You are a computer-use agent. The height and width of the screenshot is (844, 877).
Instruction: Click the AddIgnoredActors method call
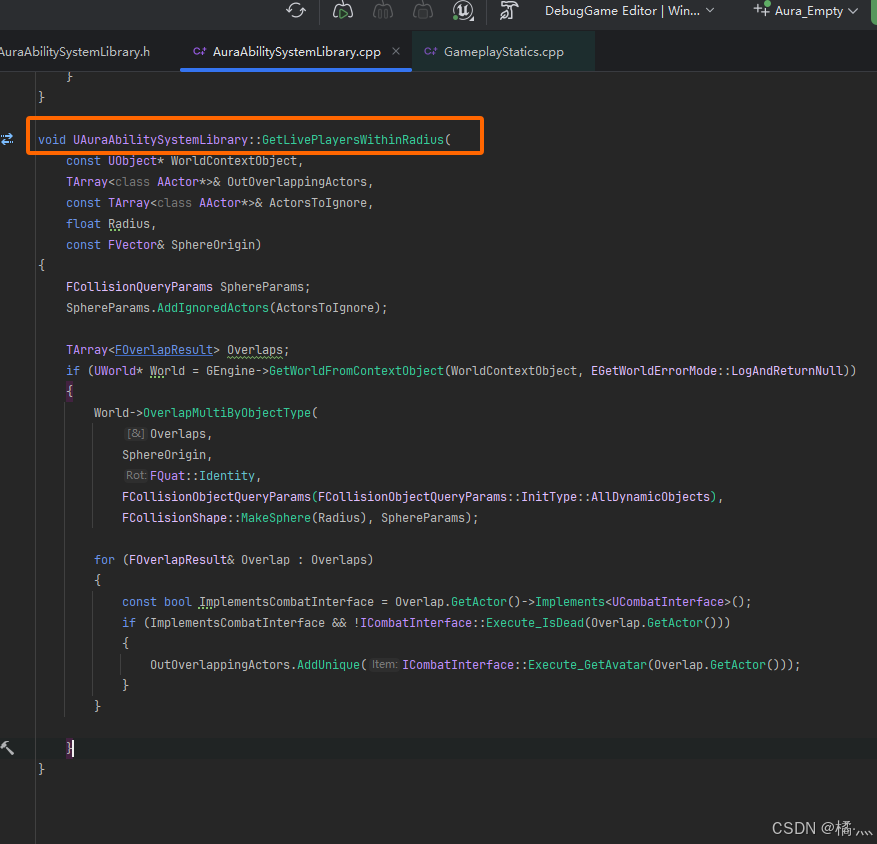[x=213, y=308]
